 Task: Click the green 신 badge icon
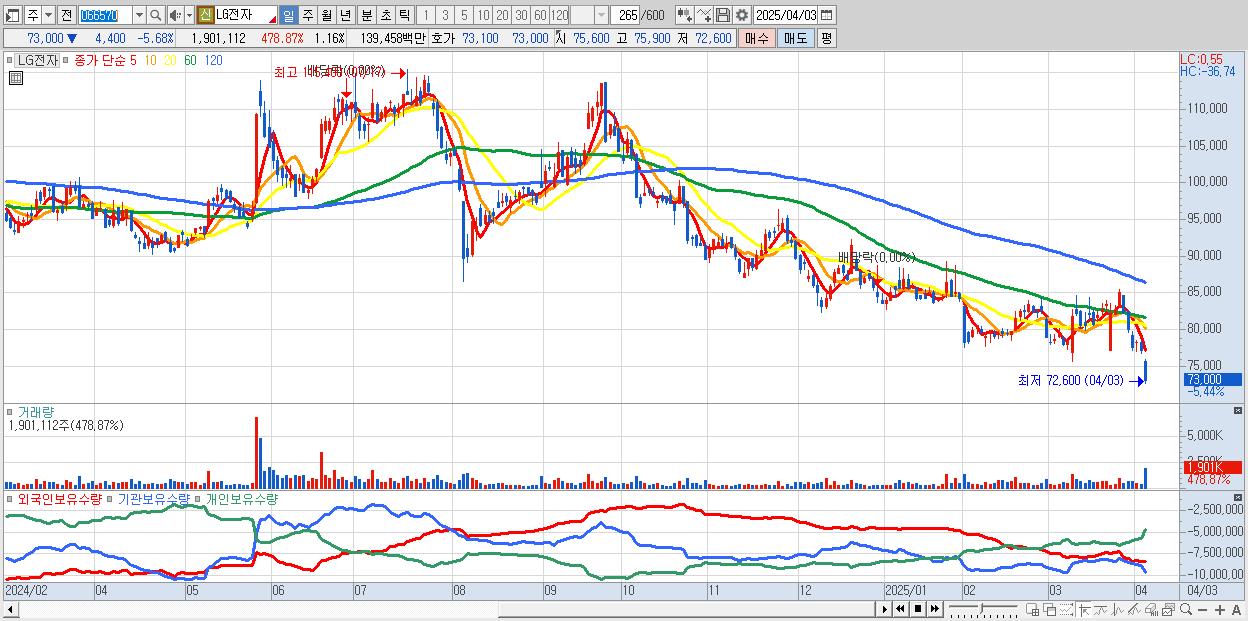pos(204,15)
